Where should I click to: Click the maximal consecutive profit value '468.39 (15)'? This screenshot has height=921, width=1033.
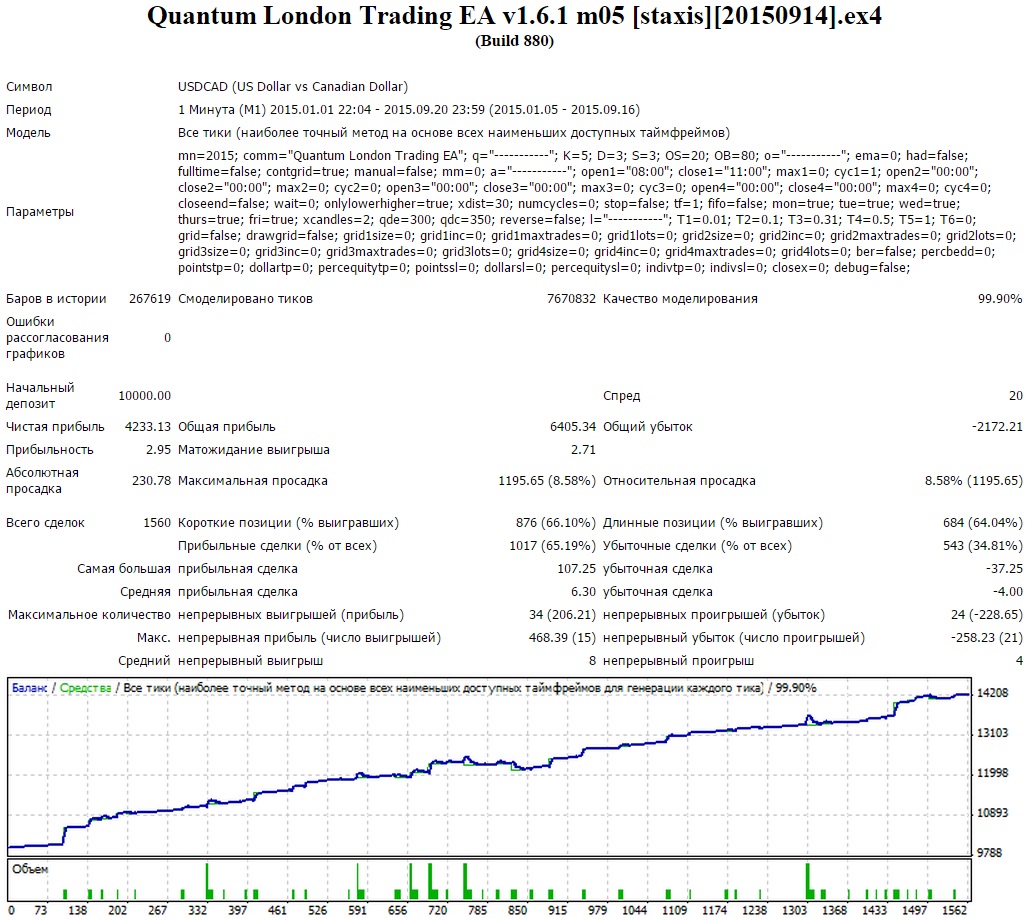(562, 638)
